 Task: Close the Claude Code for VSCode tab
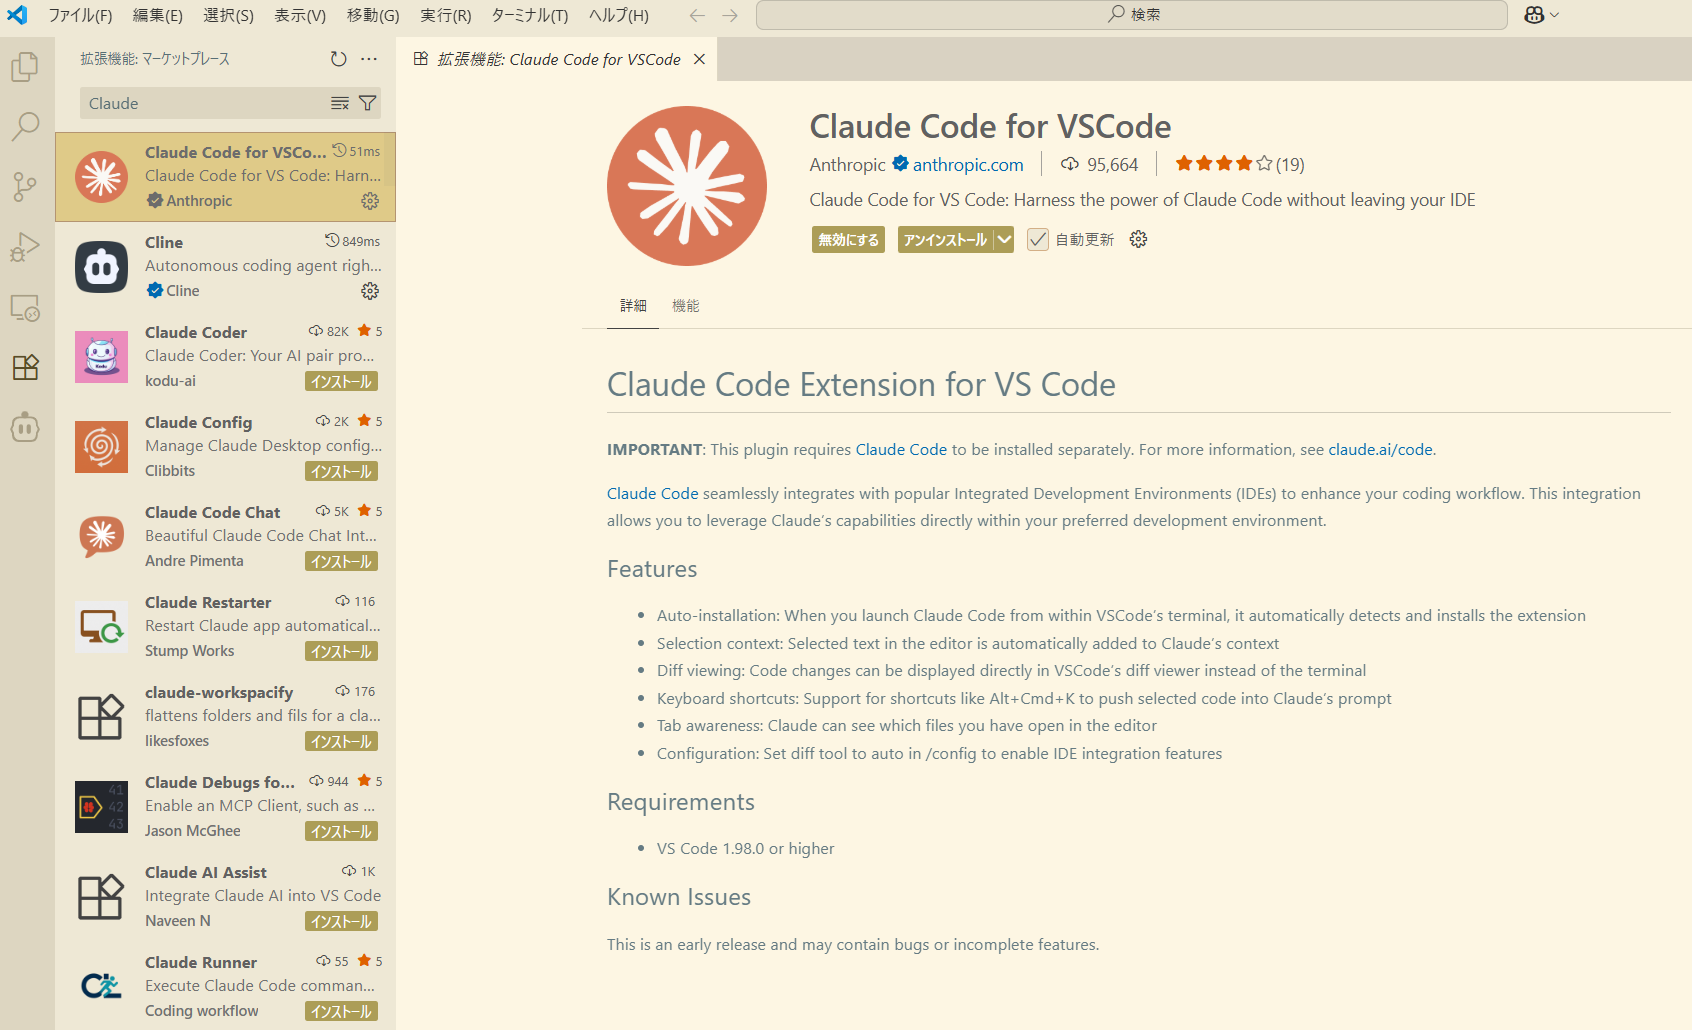point(699,60)
